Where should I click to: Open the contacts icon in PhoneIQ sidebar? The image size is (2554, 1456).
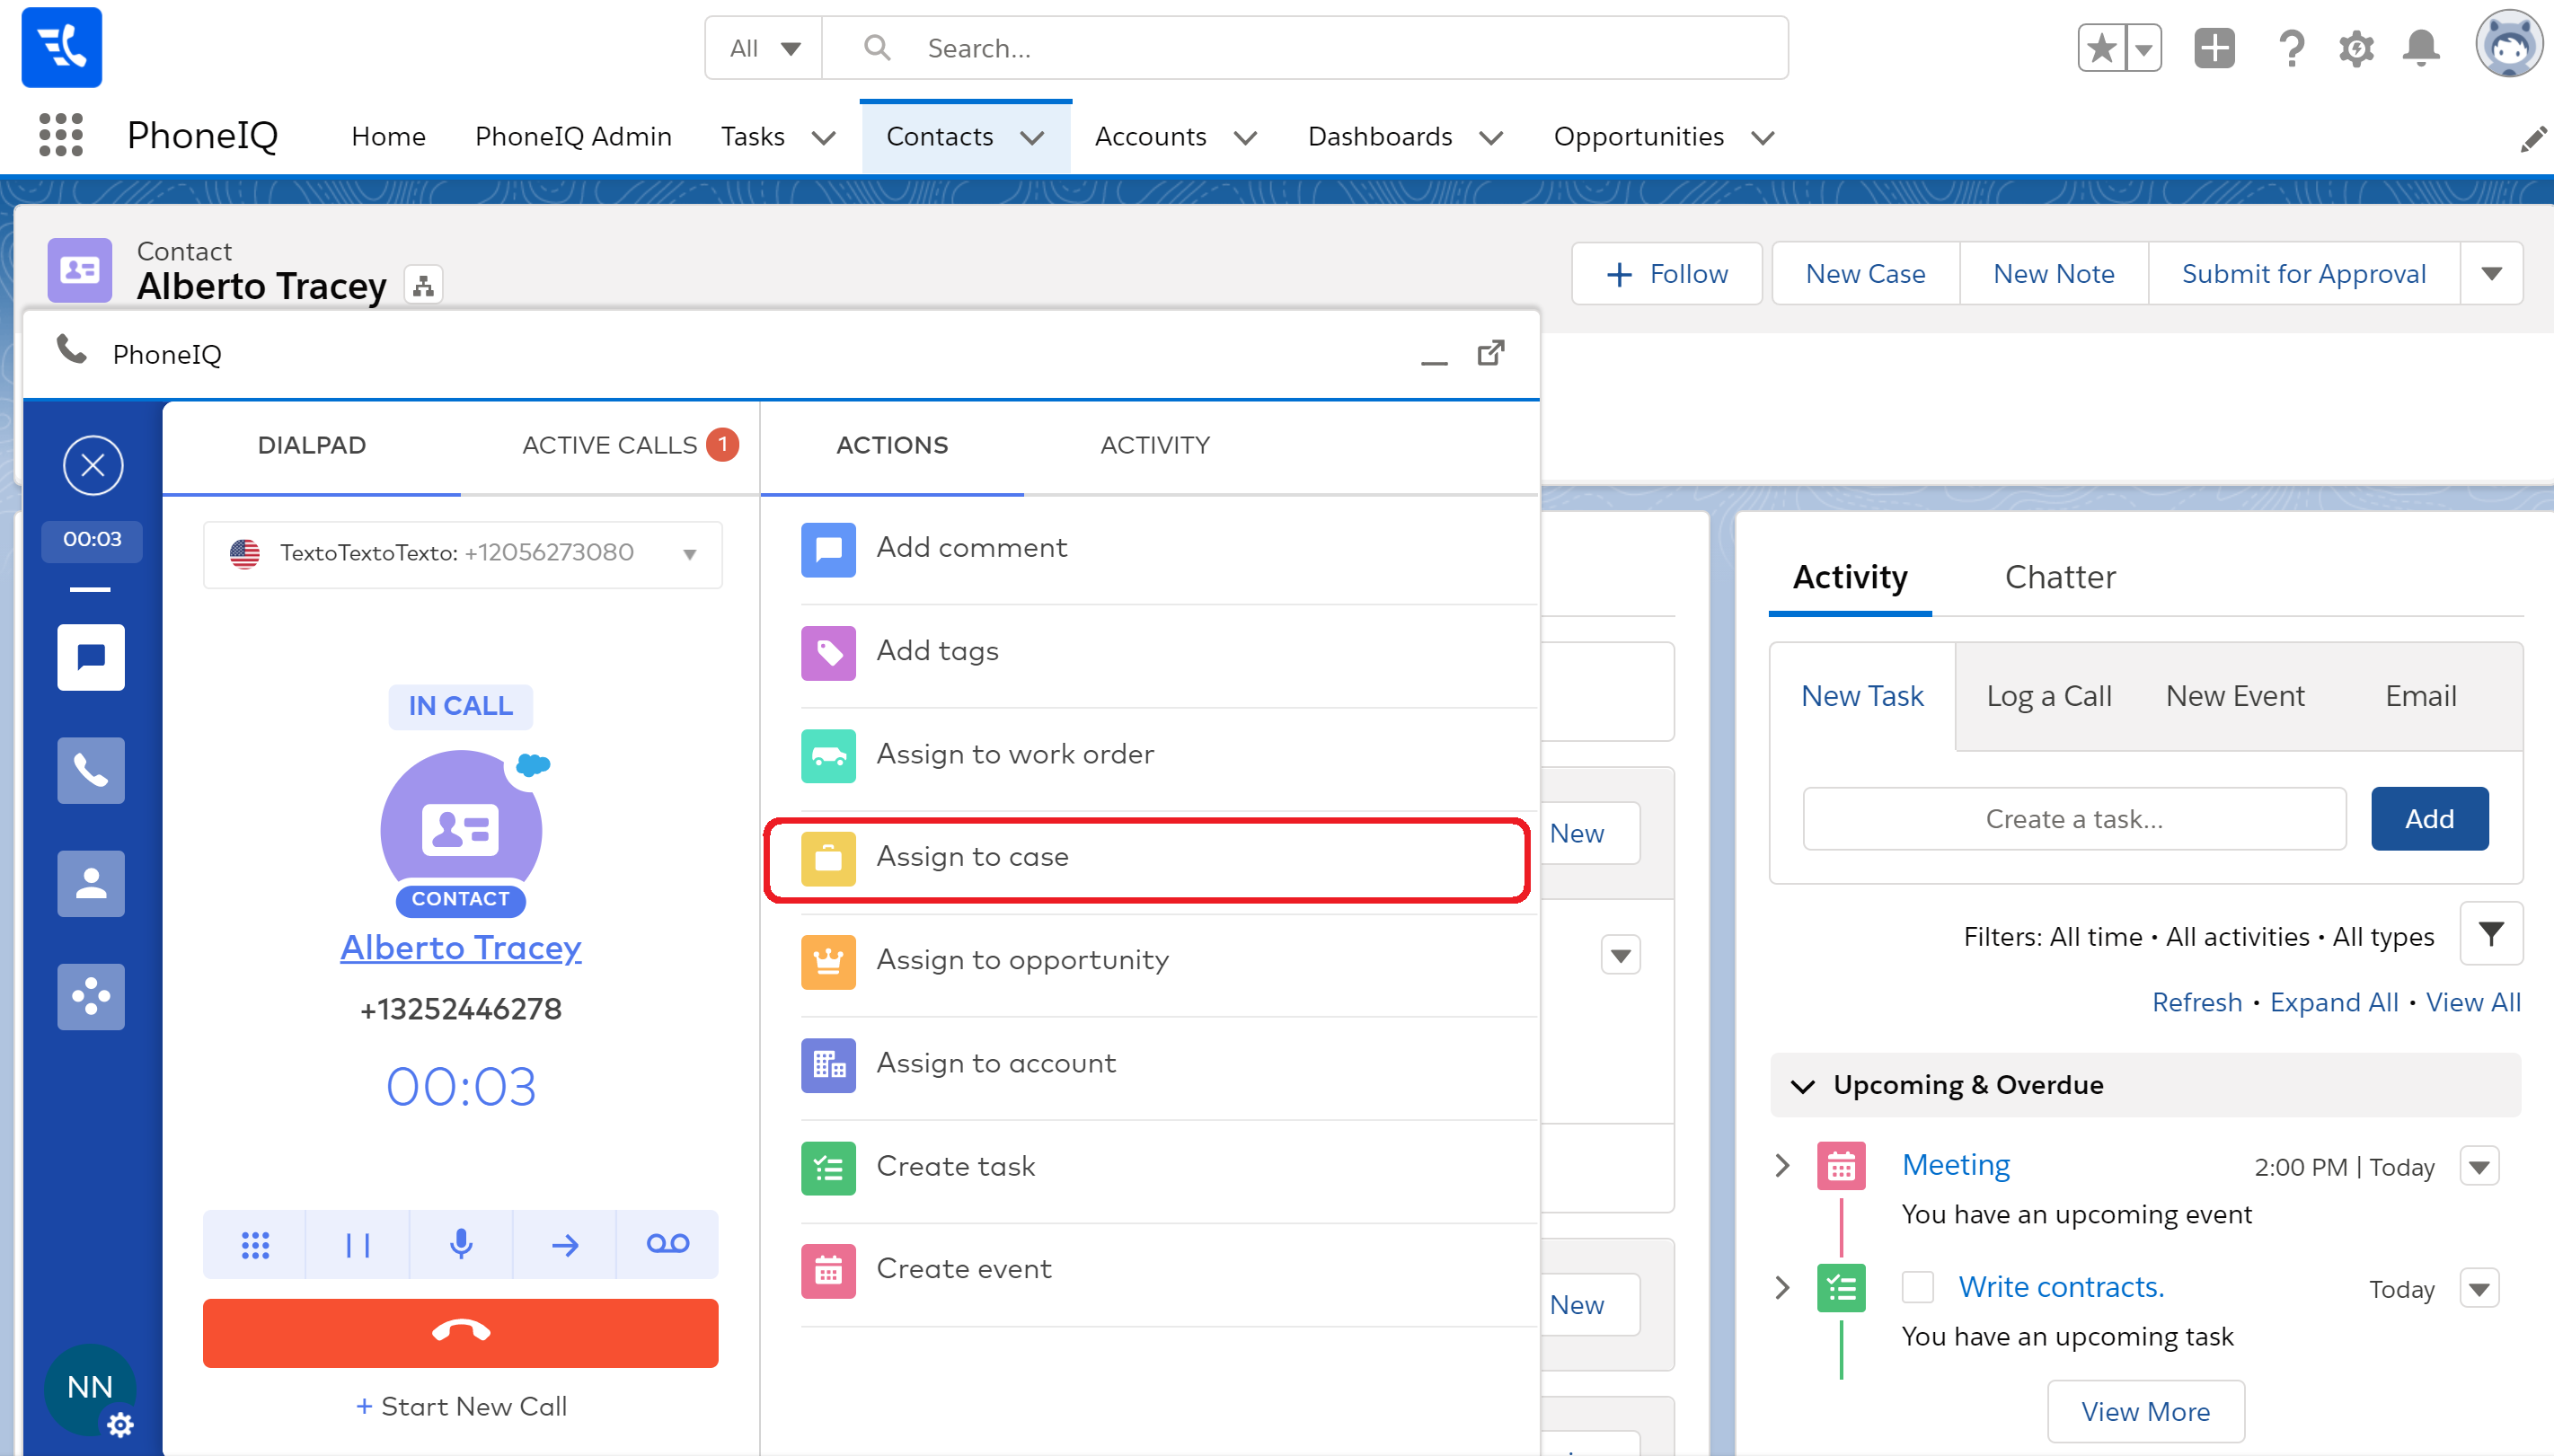91,883
